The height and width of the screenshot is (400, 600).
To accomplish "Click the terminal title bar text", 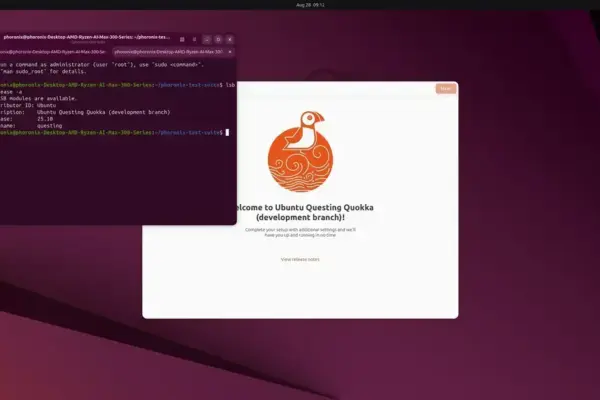I will (x=87, y=37).
